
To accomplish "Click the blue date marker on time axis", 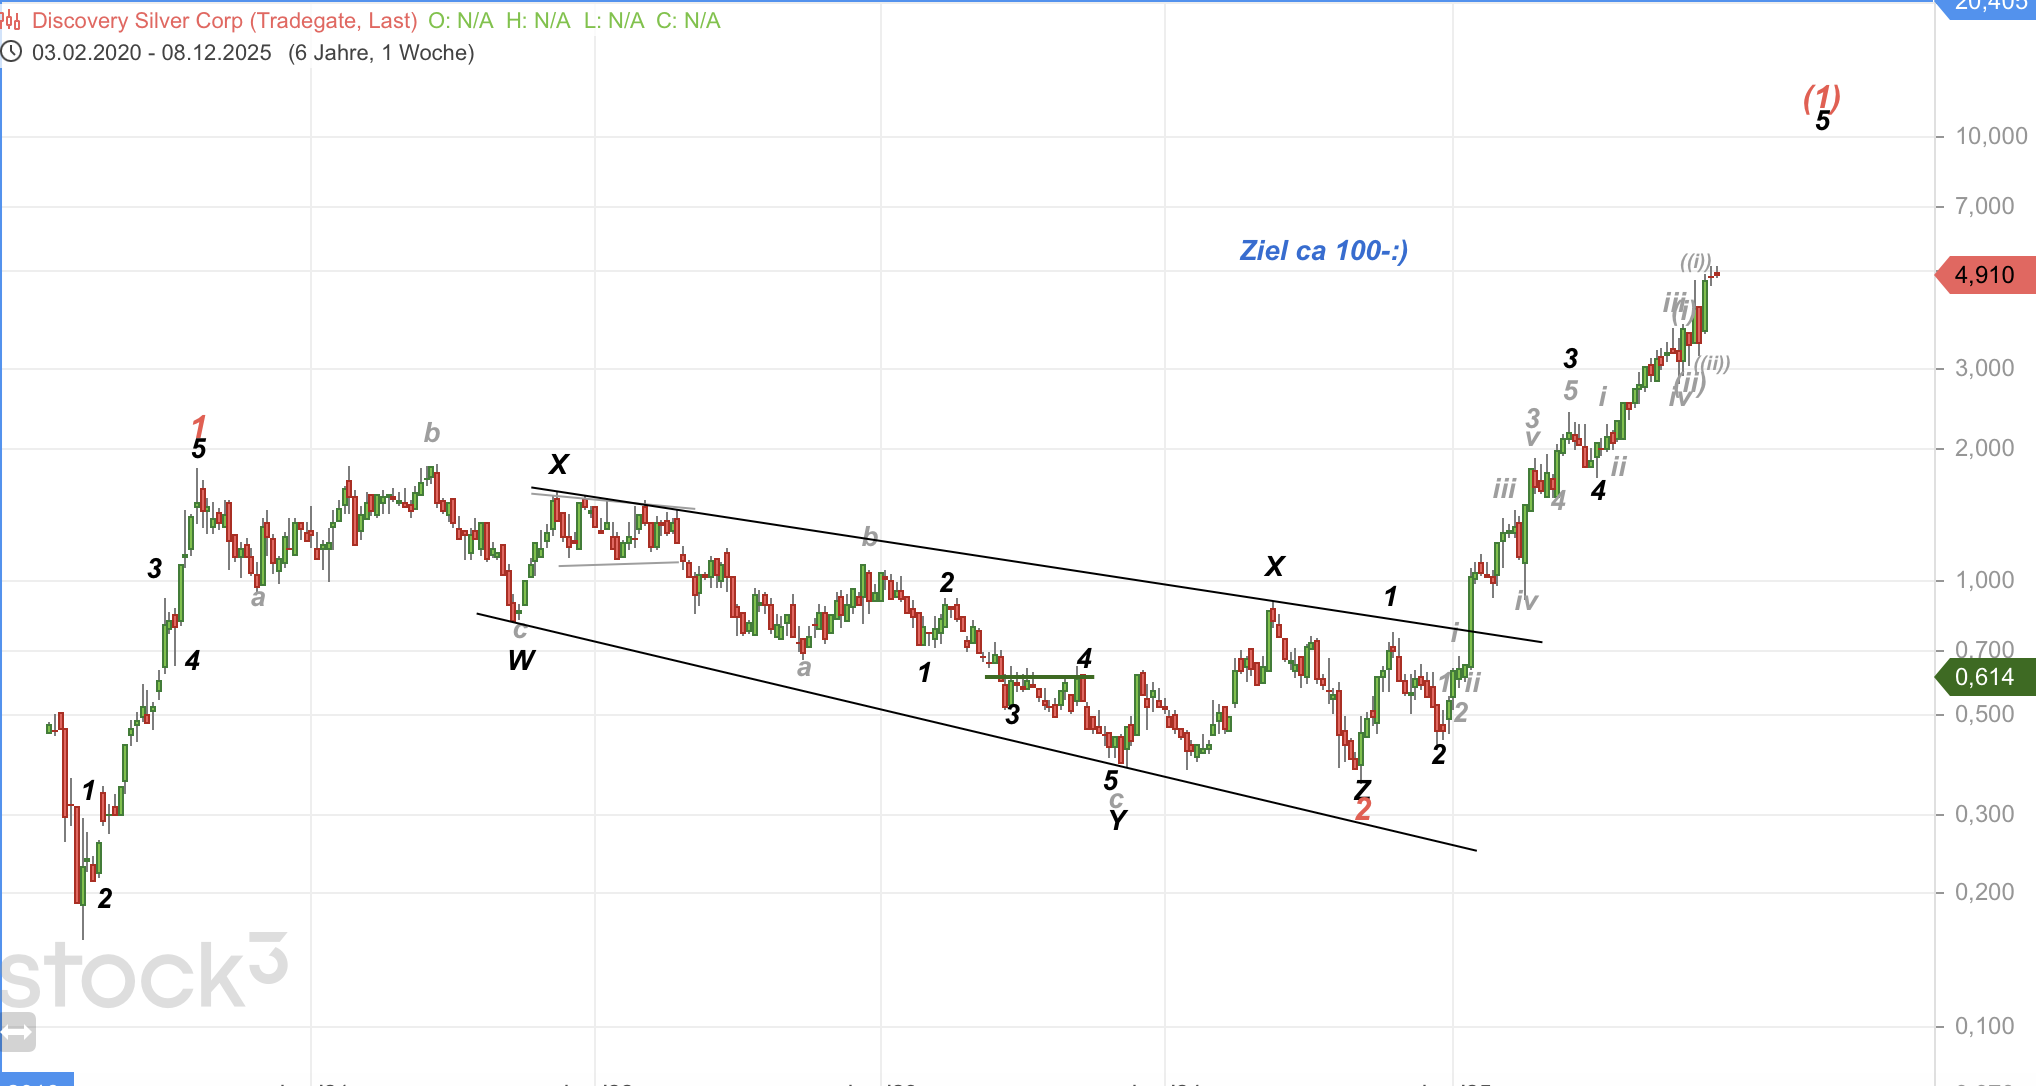I will tap(37, 1080).
